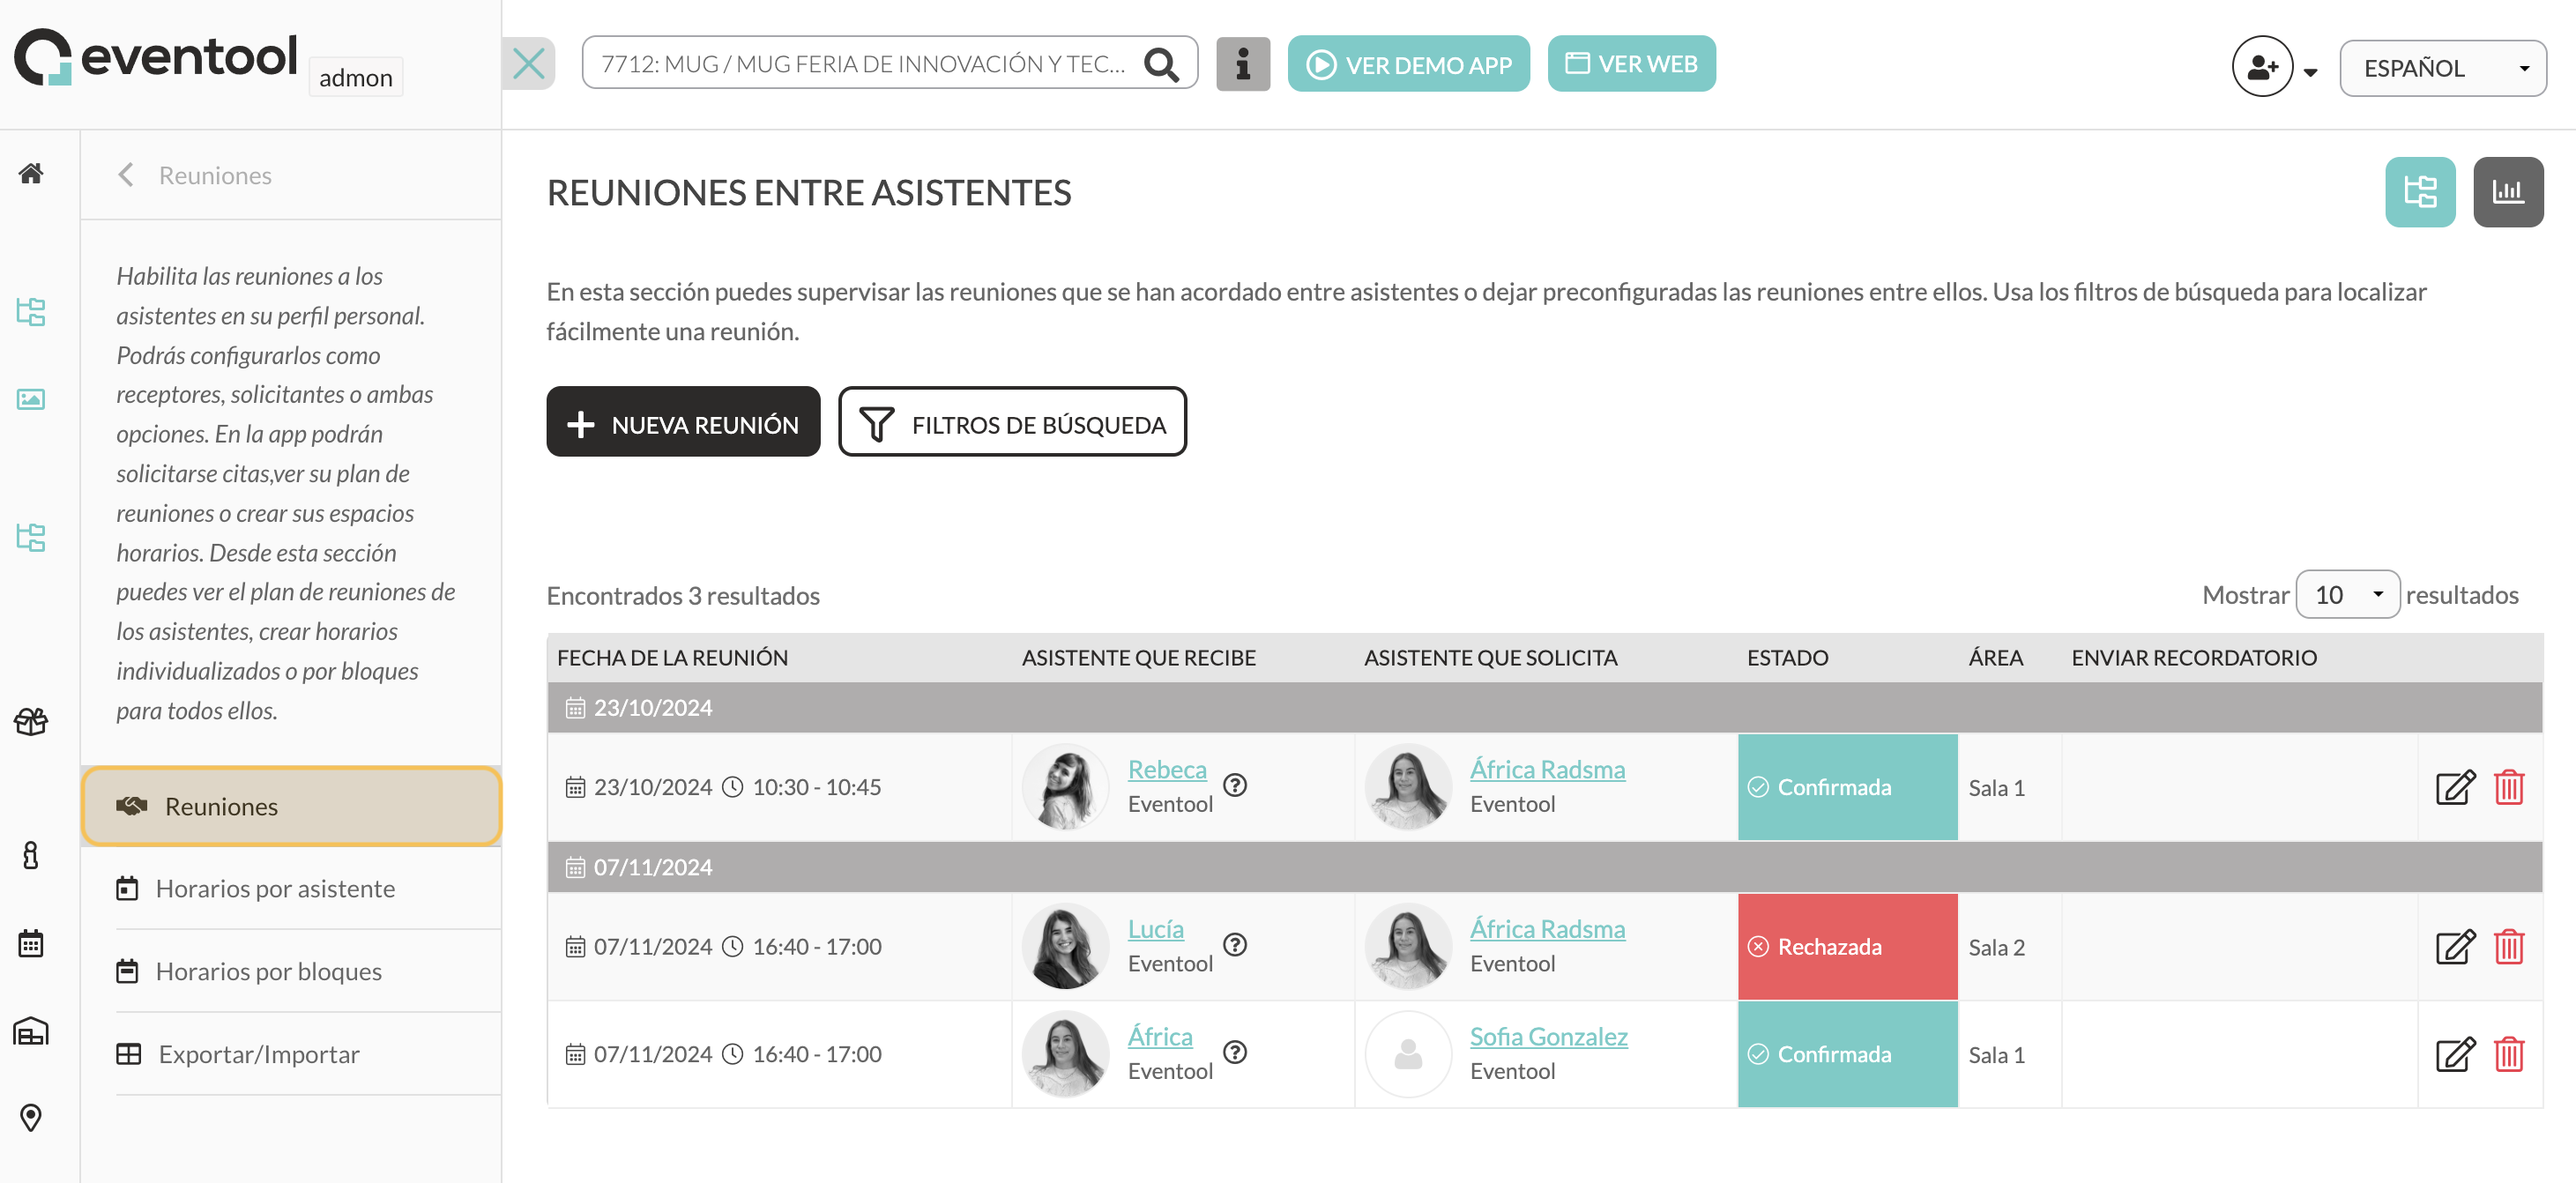
Task: Click Lucía's profile photo thumbnail
Action: click(x=1065, y=946)
